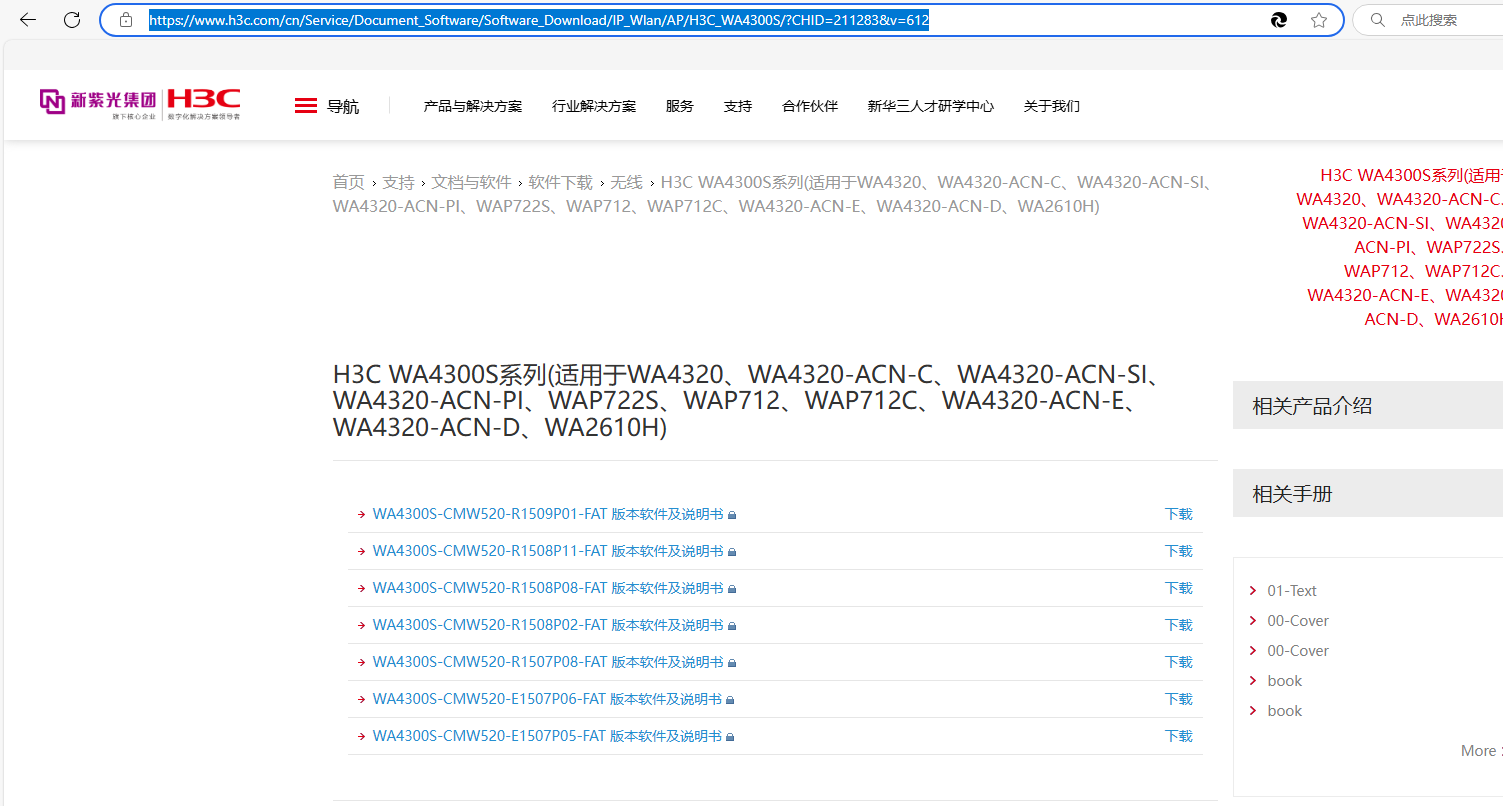Open the second book manual link

(x=1285, y=711)
